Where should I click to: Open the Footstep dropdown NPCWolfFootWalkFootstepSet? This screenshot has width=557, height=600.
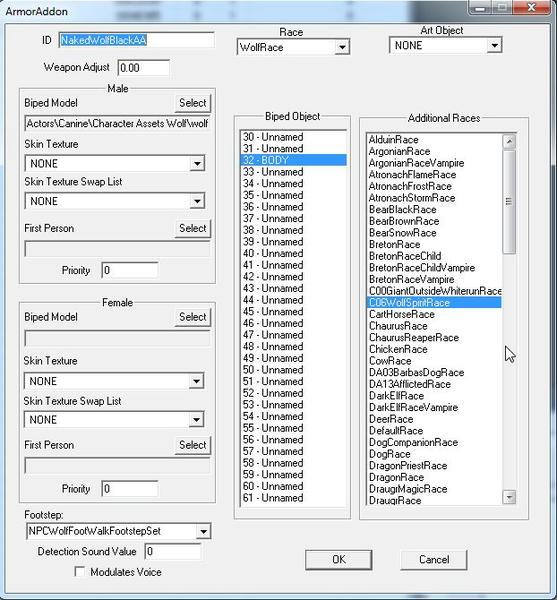[x=119, y=531]
